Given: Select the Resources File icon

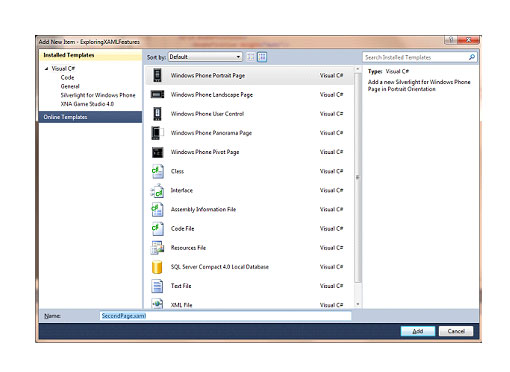Looking at the screenshot, I should click(x=157, y=248).
